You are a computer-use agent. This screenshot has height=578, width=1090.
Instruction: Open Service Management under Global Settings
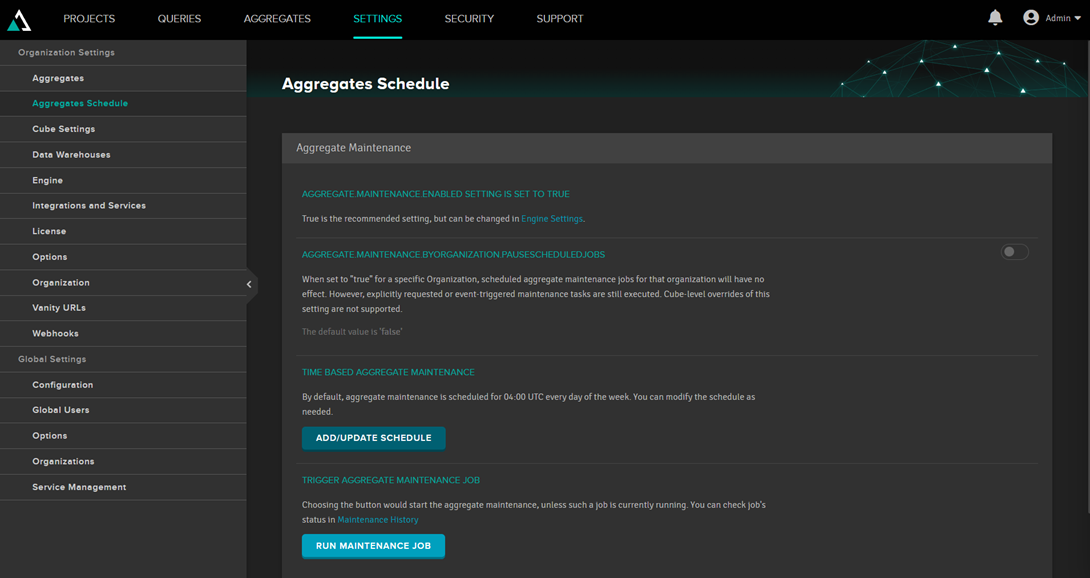[x=79, y=487]
